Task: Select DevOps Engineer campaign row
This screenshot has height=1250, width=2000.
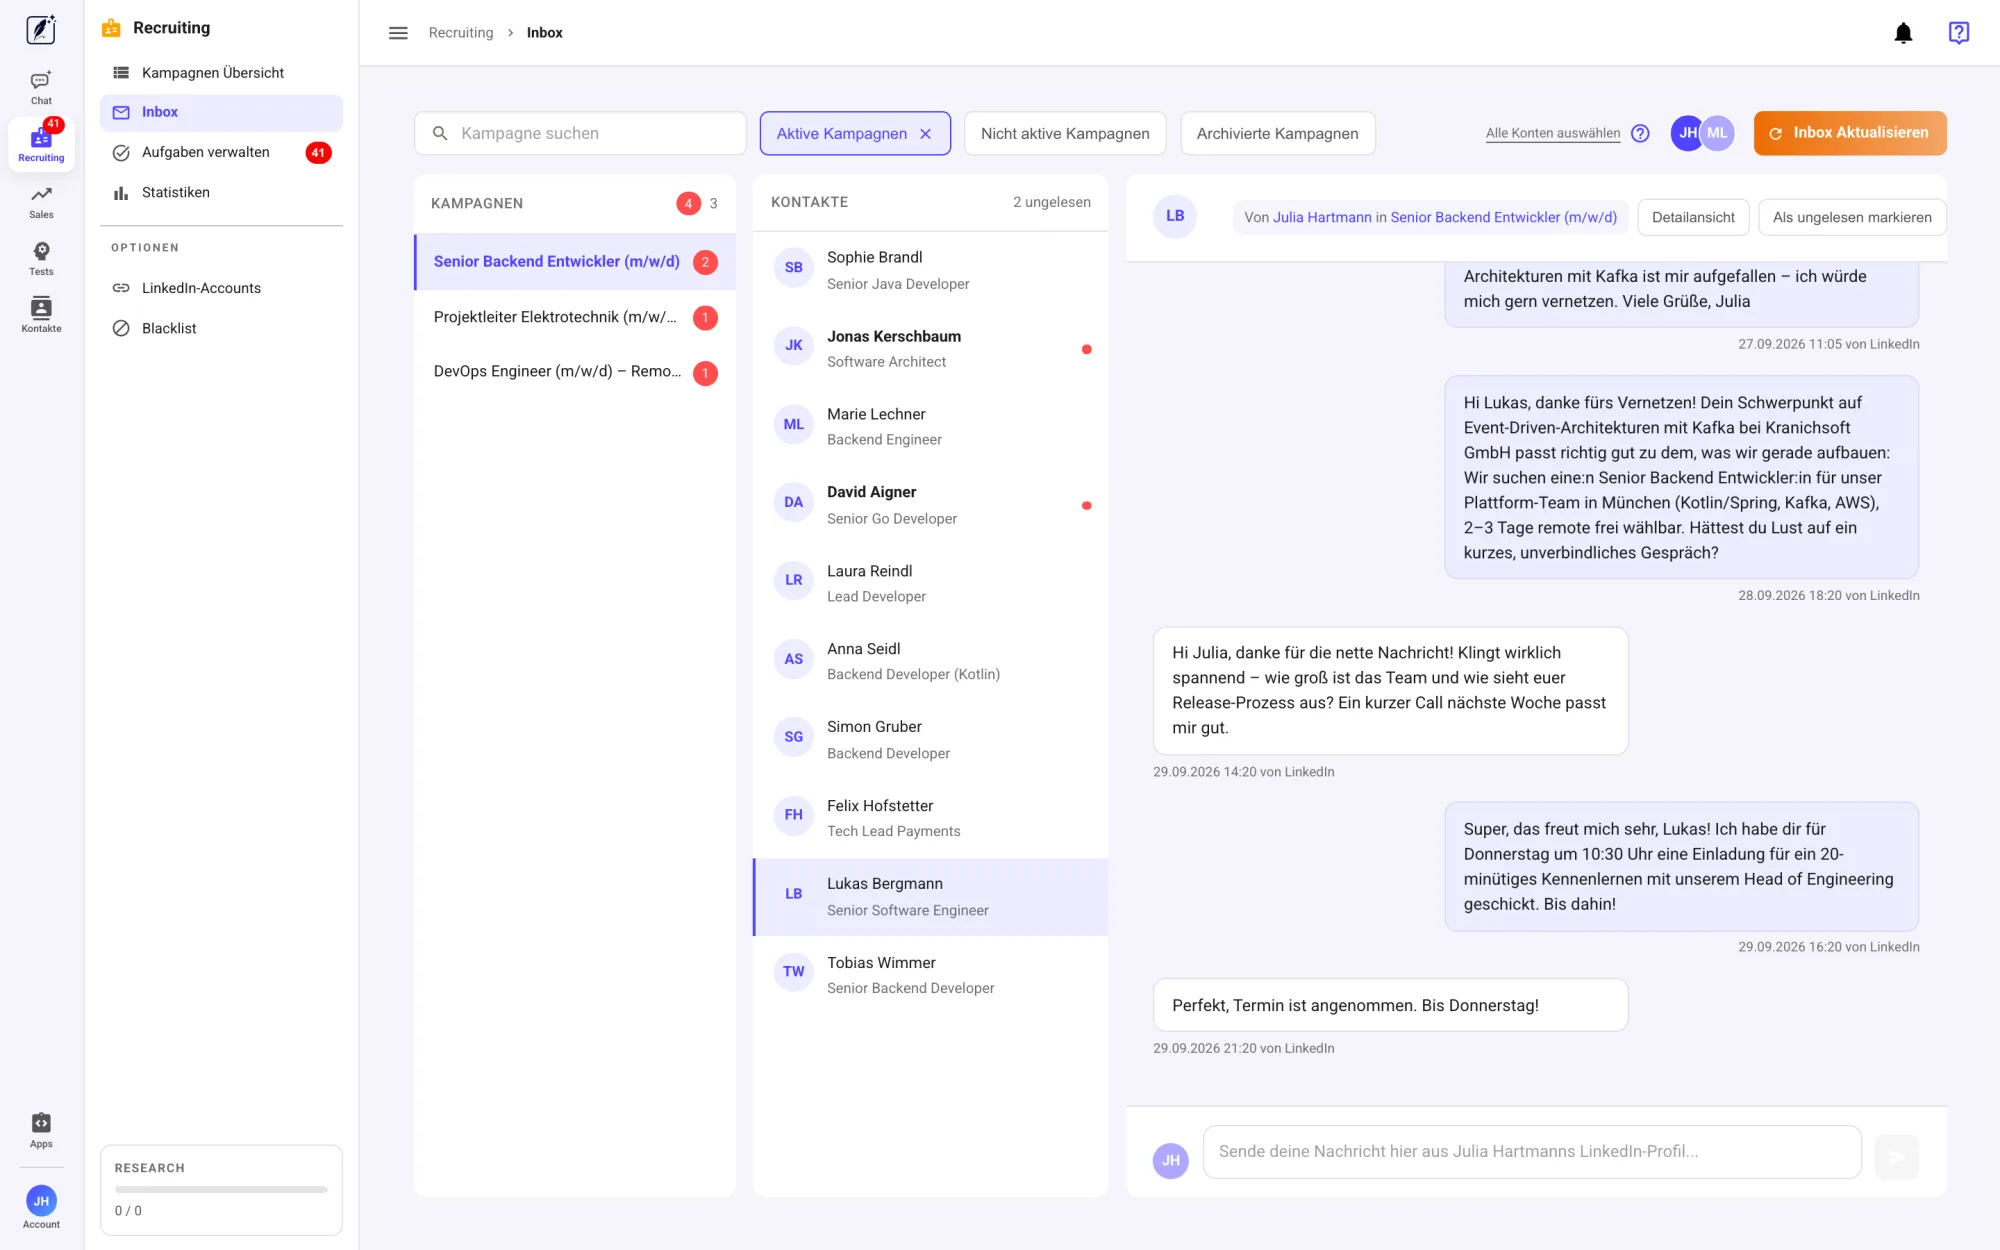Action: point(575,372)
